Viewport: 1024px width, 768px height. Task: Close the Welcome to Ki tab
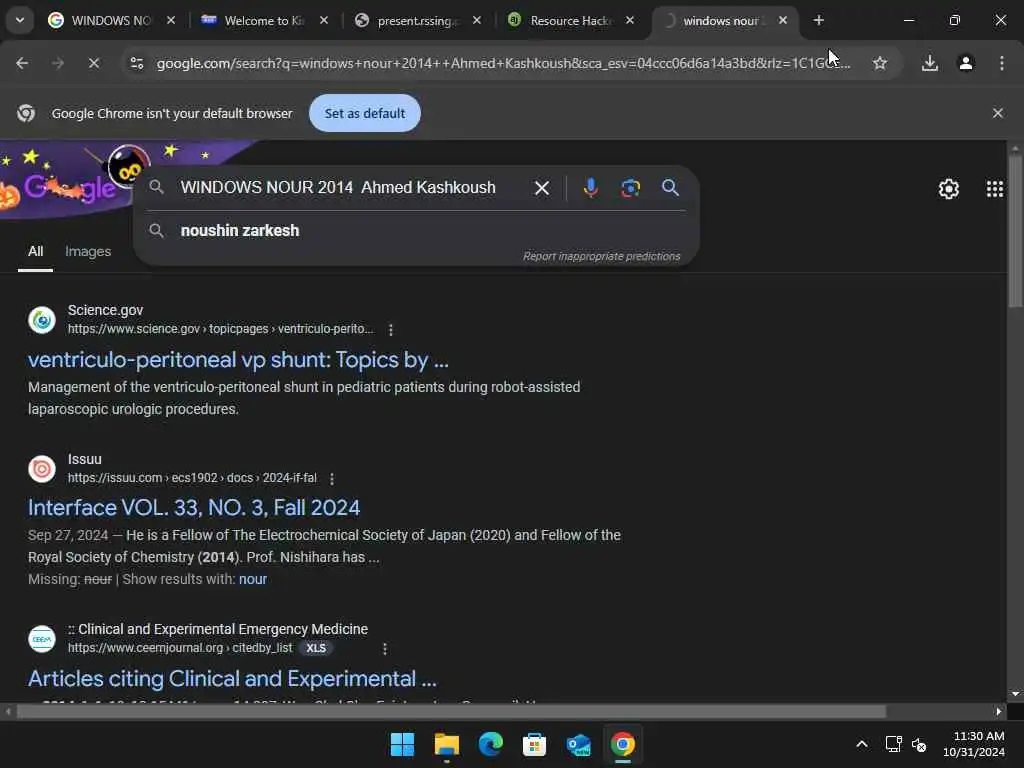[x=324, y=20]
